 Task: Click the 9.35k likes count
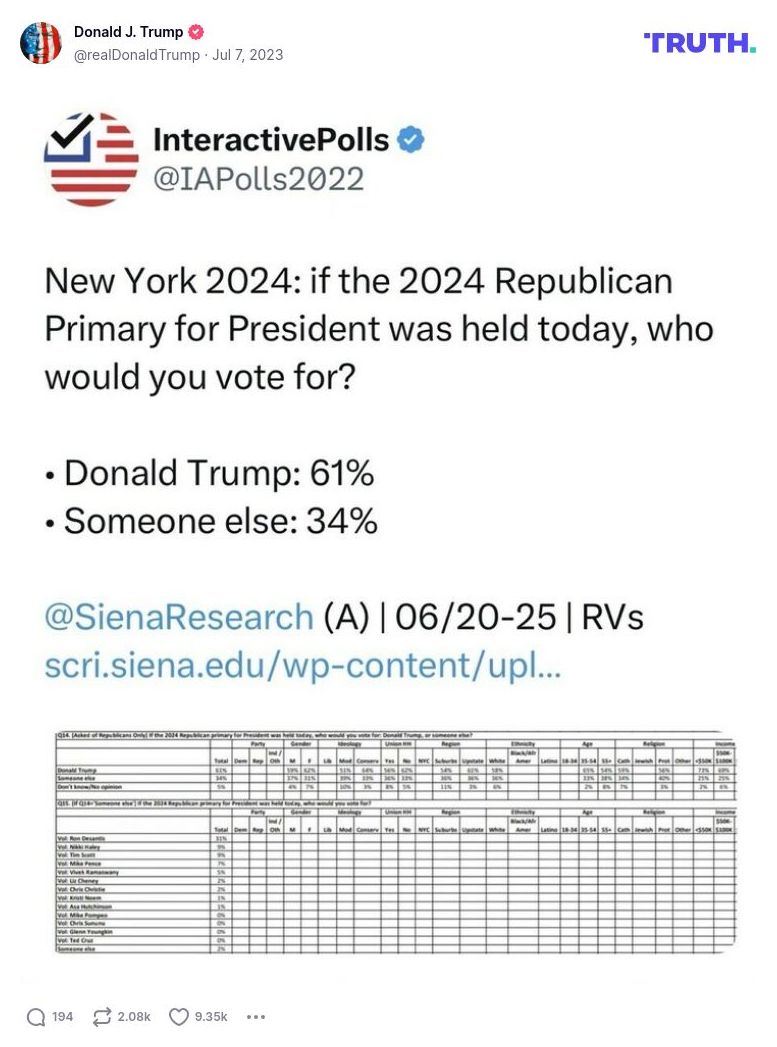211,1016
